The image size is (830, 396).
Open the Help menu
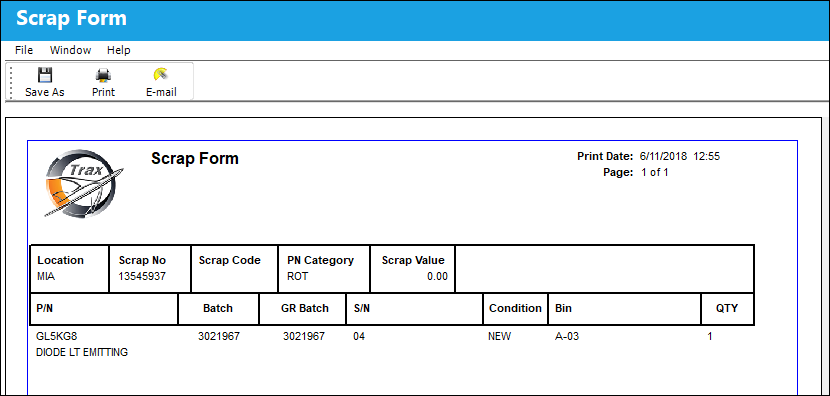pos(119,50)
